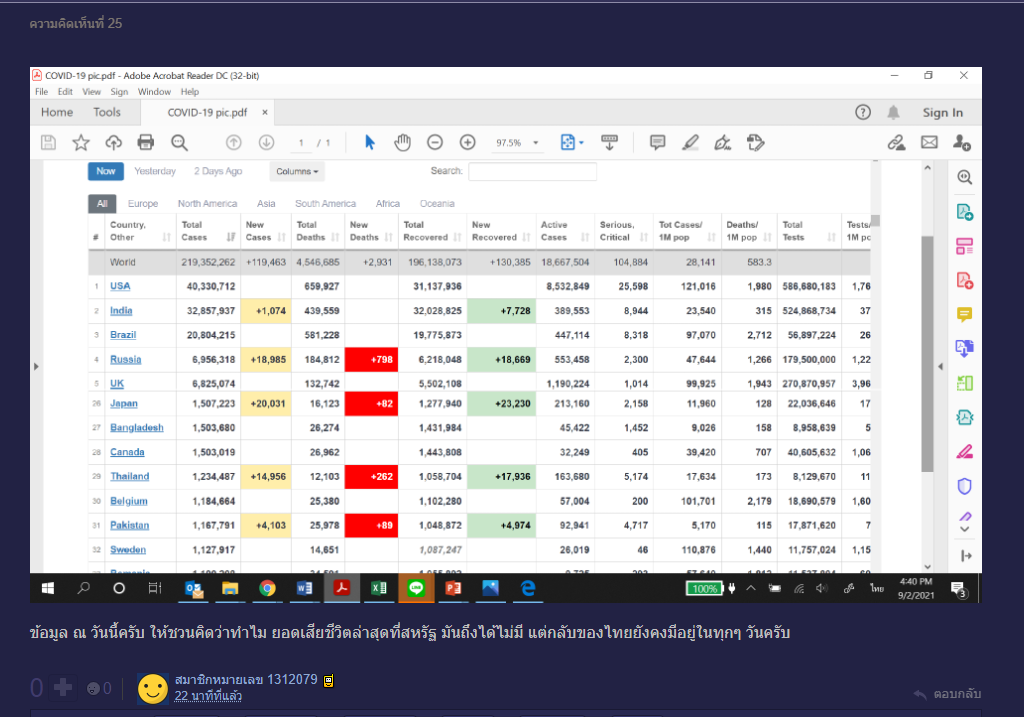Viewport: 1024px width, 717px height.
Task: Open the Help question mark icon
Action: click(863, 112)
